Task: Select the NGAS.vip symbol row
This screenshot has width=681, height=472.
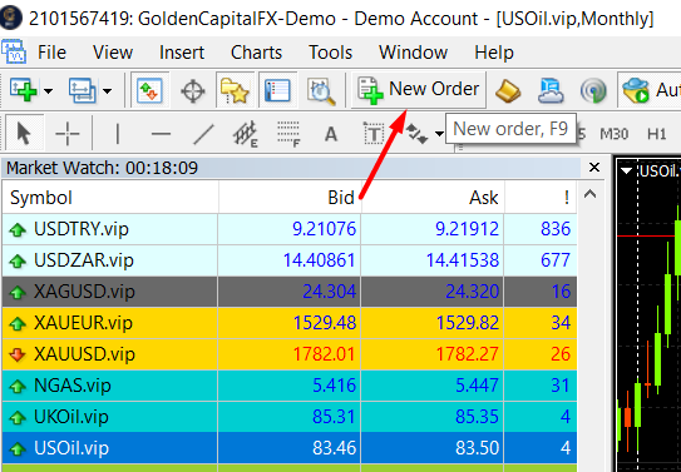Action: point(290,385)
